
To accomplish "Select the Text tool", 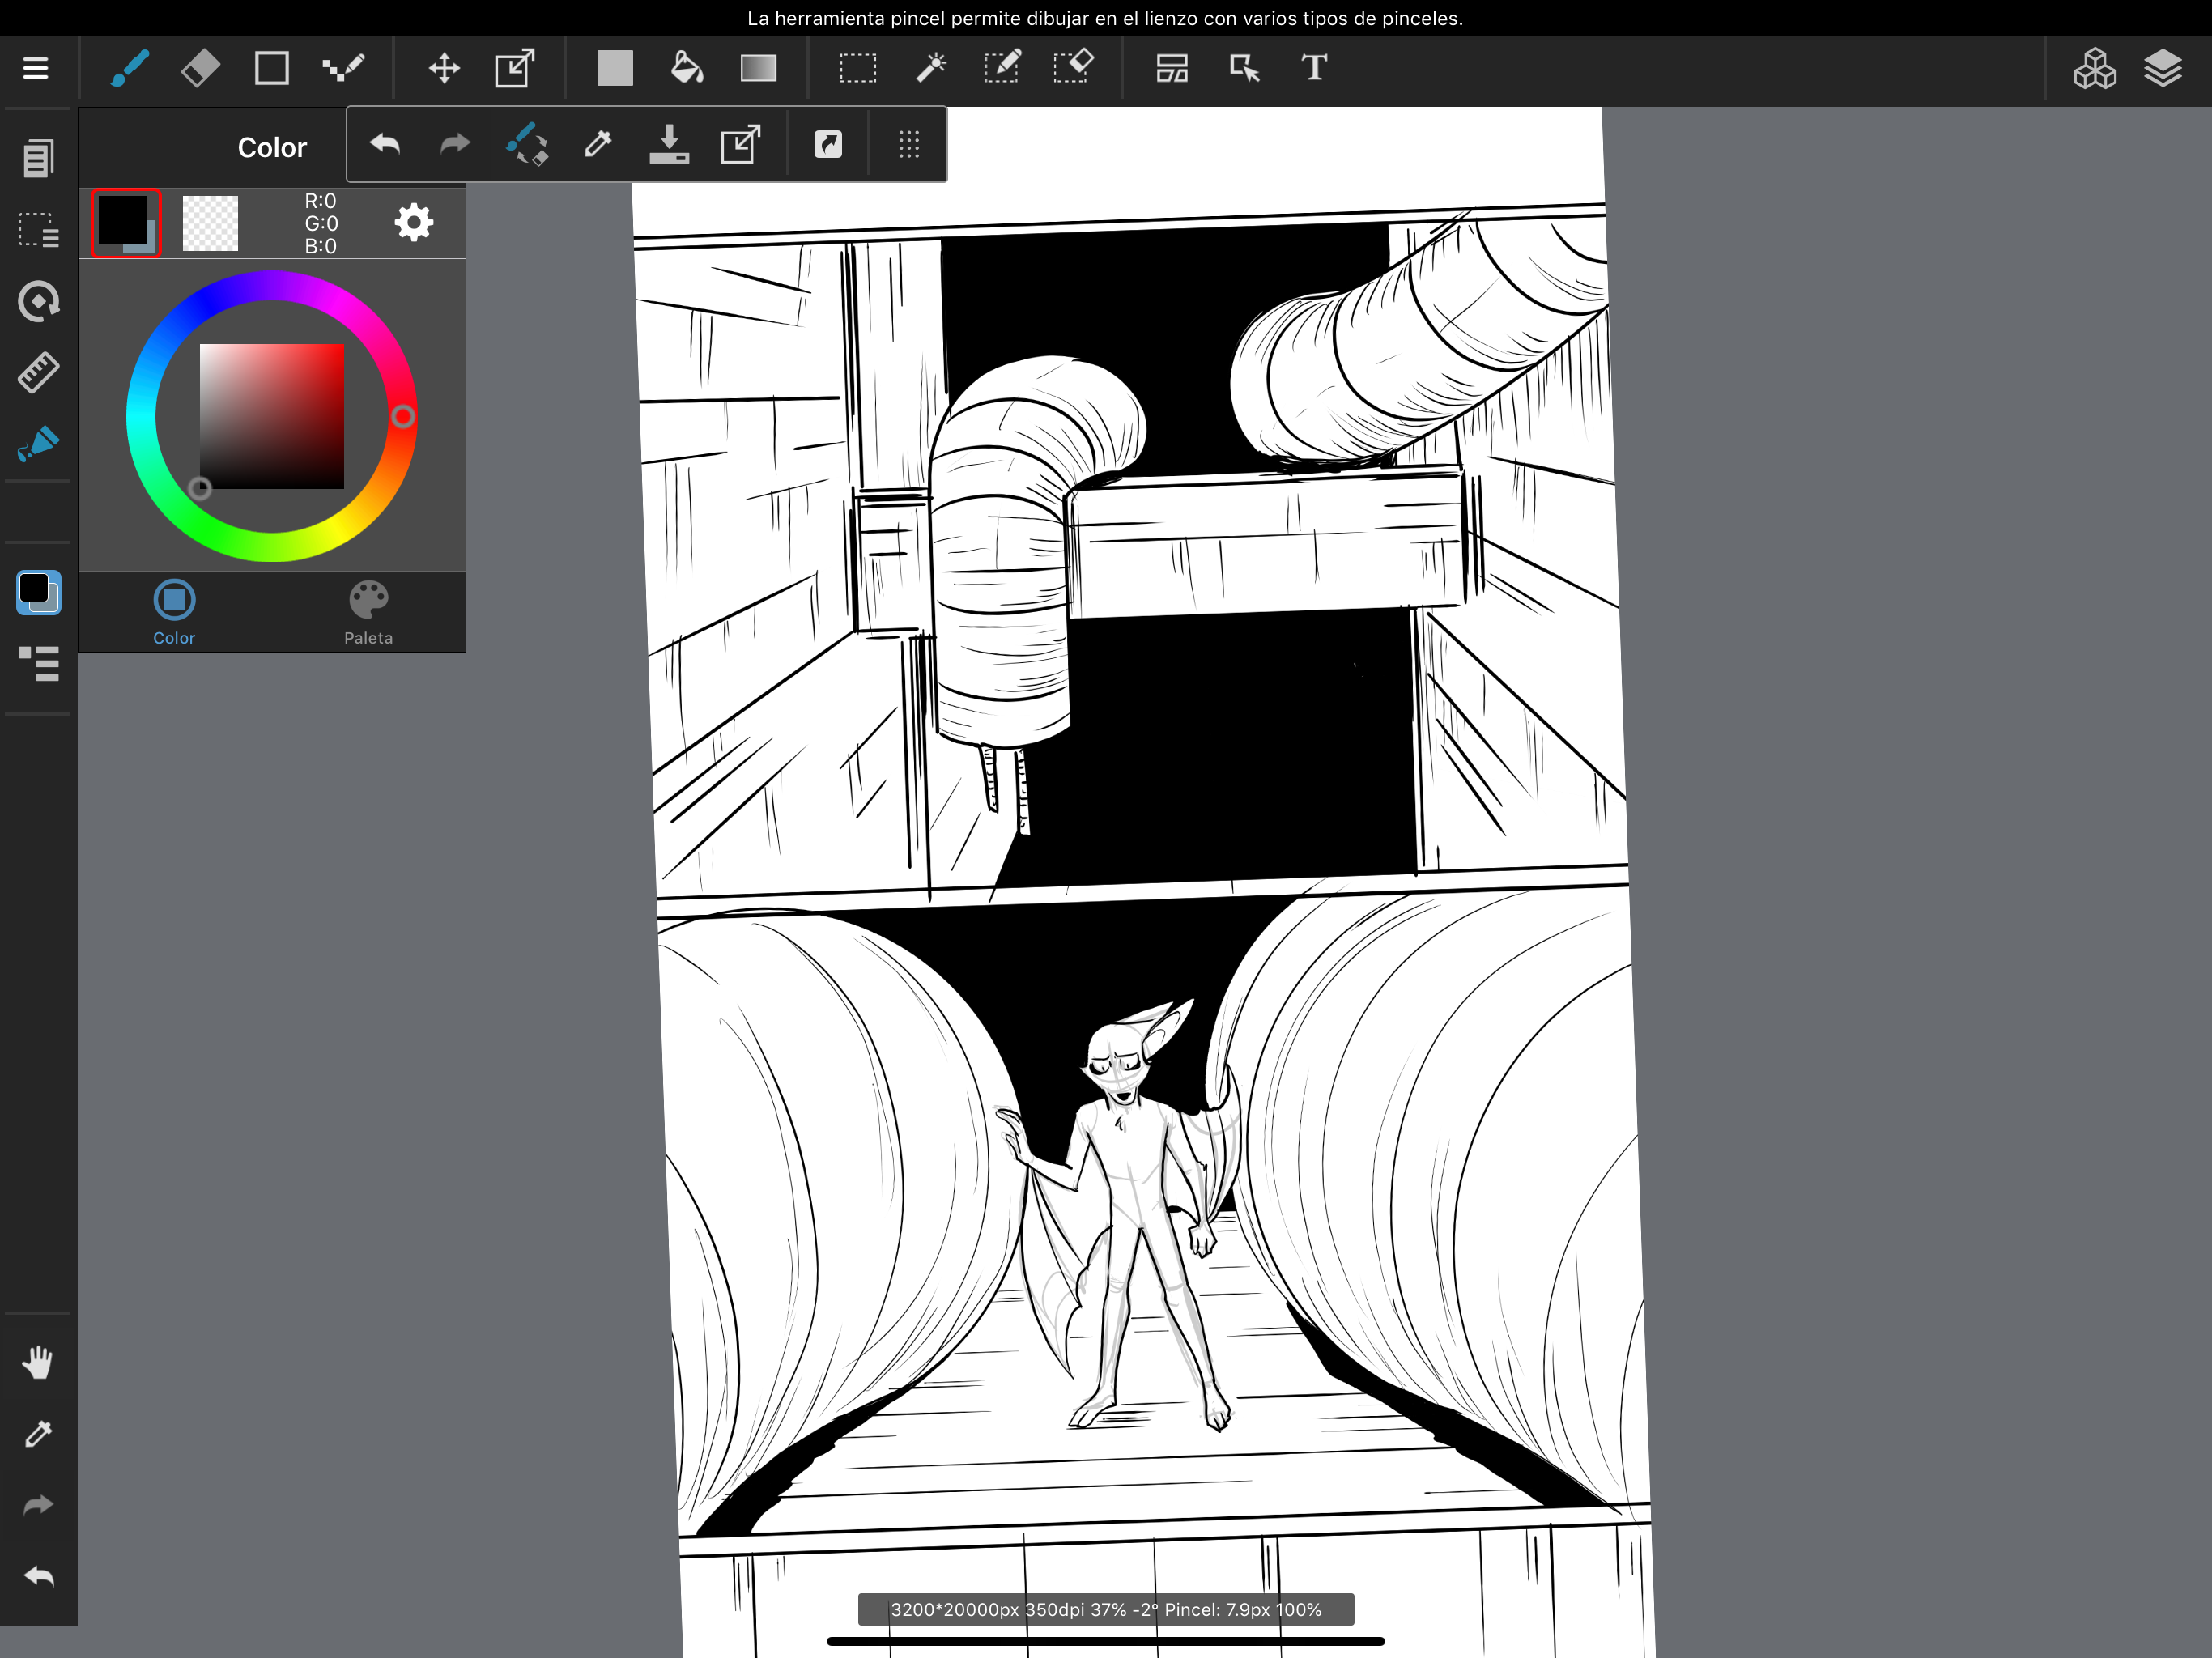I will (x=1314, y=68).
